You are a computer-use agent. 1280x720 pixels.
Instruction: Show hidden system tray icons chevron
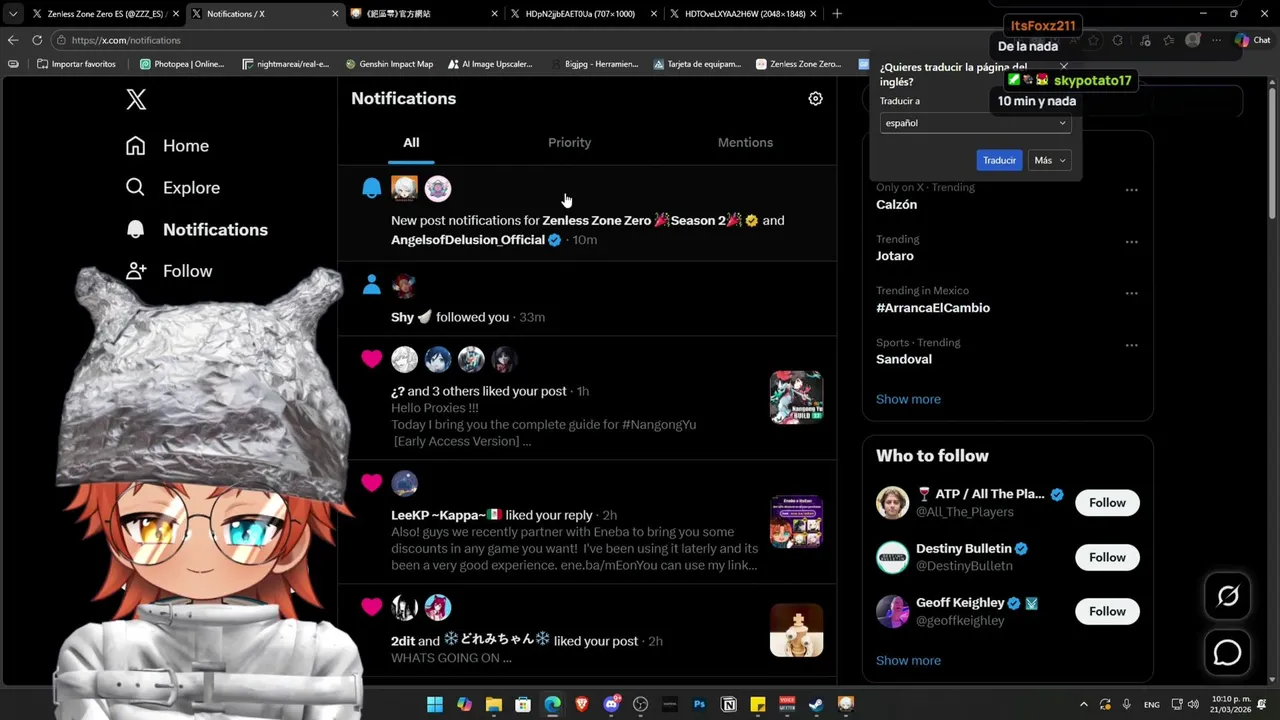click(x=1083, y=704)
